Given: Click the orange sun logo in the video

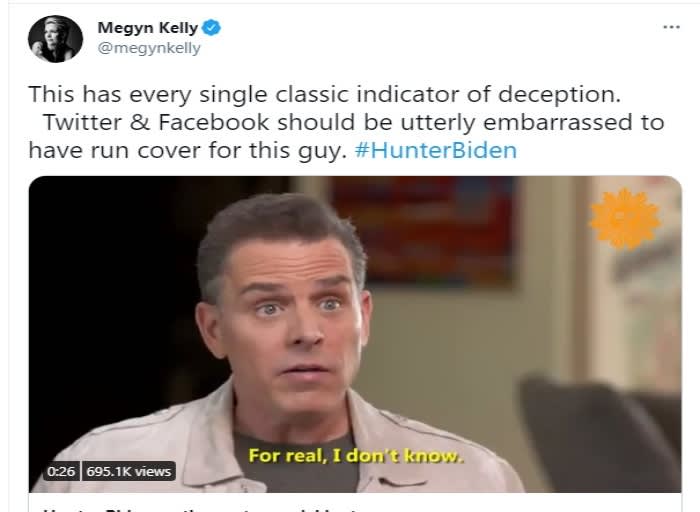Looking at the screenshot, I should pyautogui.click(x=625, y=219).
